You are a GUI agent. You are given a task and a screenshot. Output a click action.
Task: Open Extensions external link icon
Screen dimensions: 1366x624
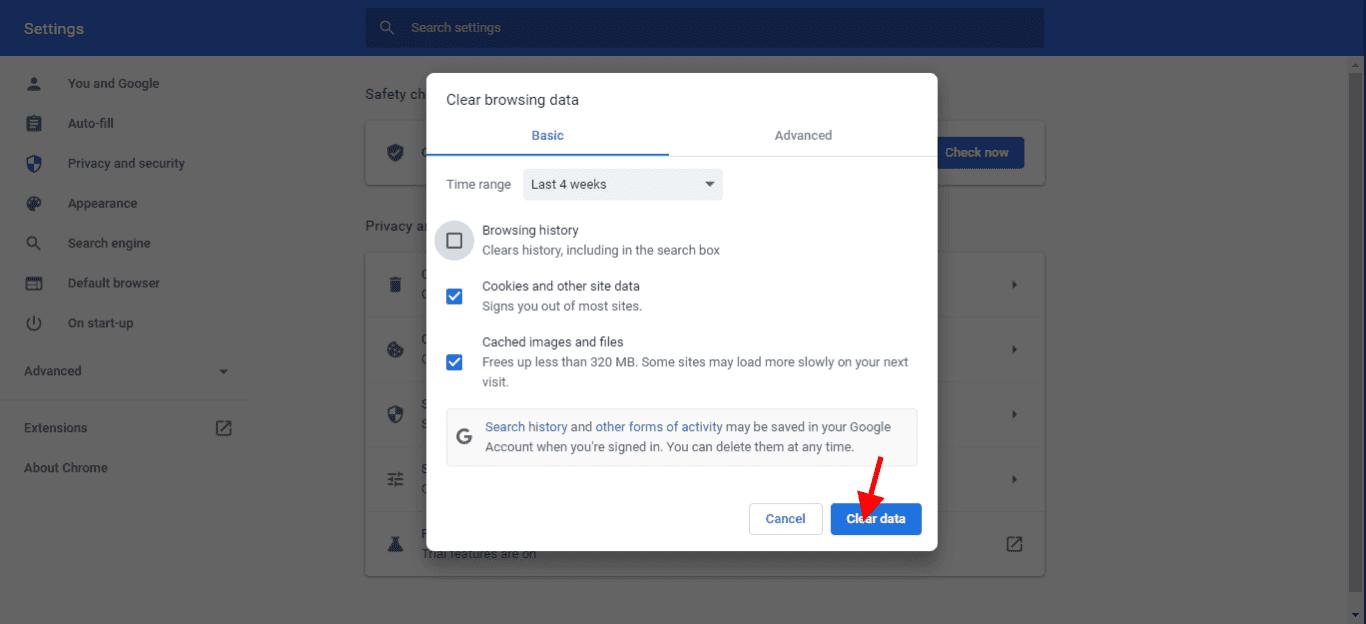[224, 428]
